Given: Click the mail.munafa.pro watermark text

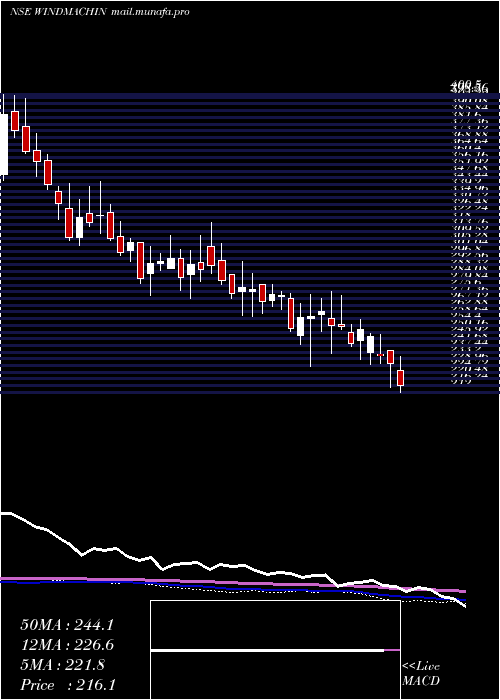Looking at the screenshot, I should click(150, 12).
